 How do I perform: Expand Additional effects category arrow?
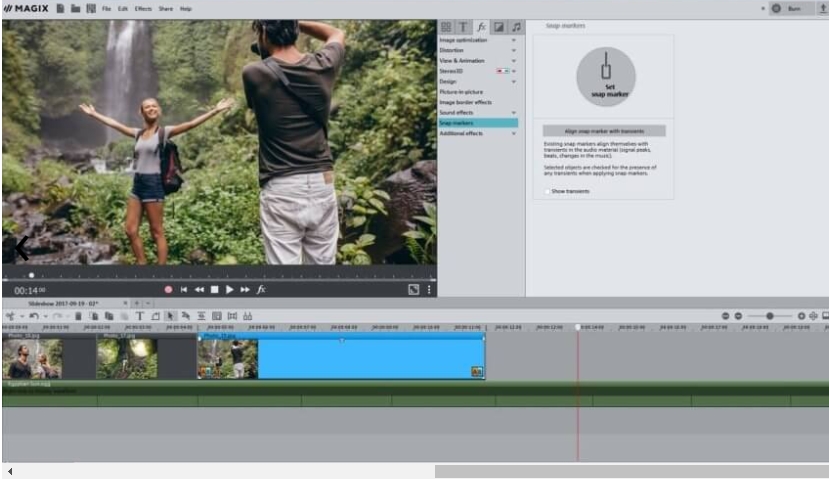[513, 133]
